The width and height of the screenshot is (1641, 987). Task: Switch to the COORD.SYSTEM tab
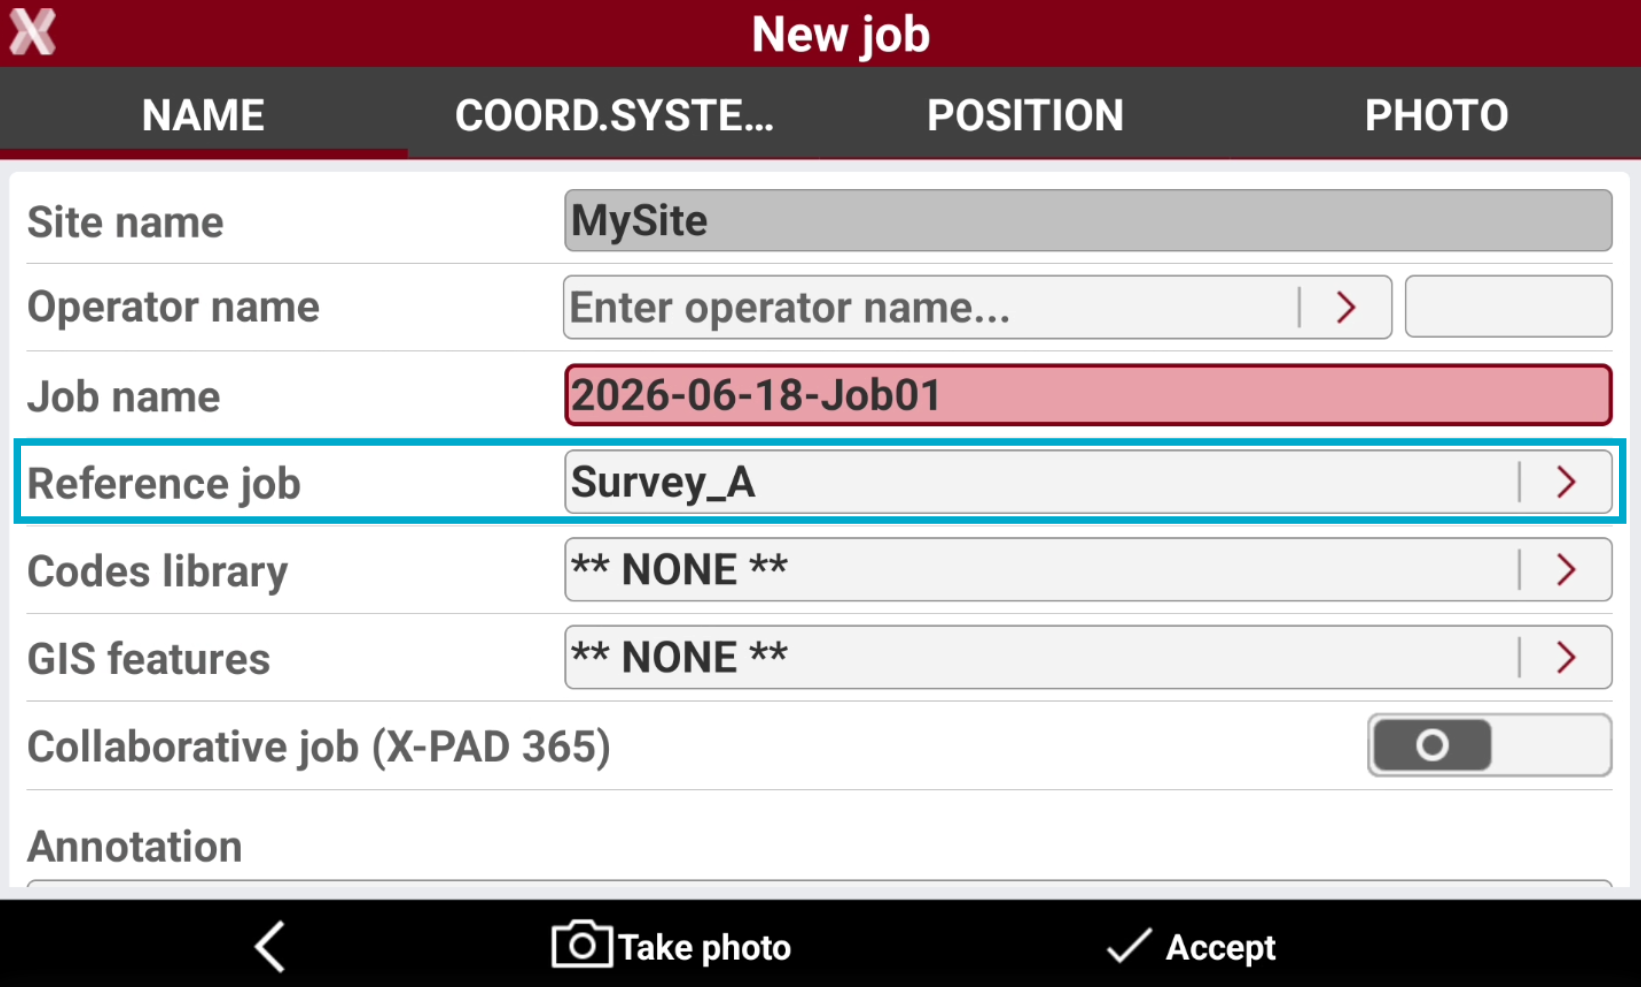(x=614, y=115)
